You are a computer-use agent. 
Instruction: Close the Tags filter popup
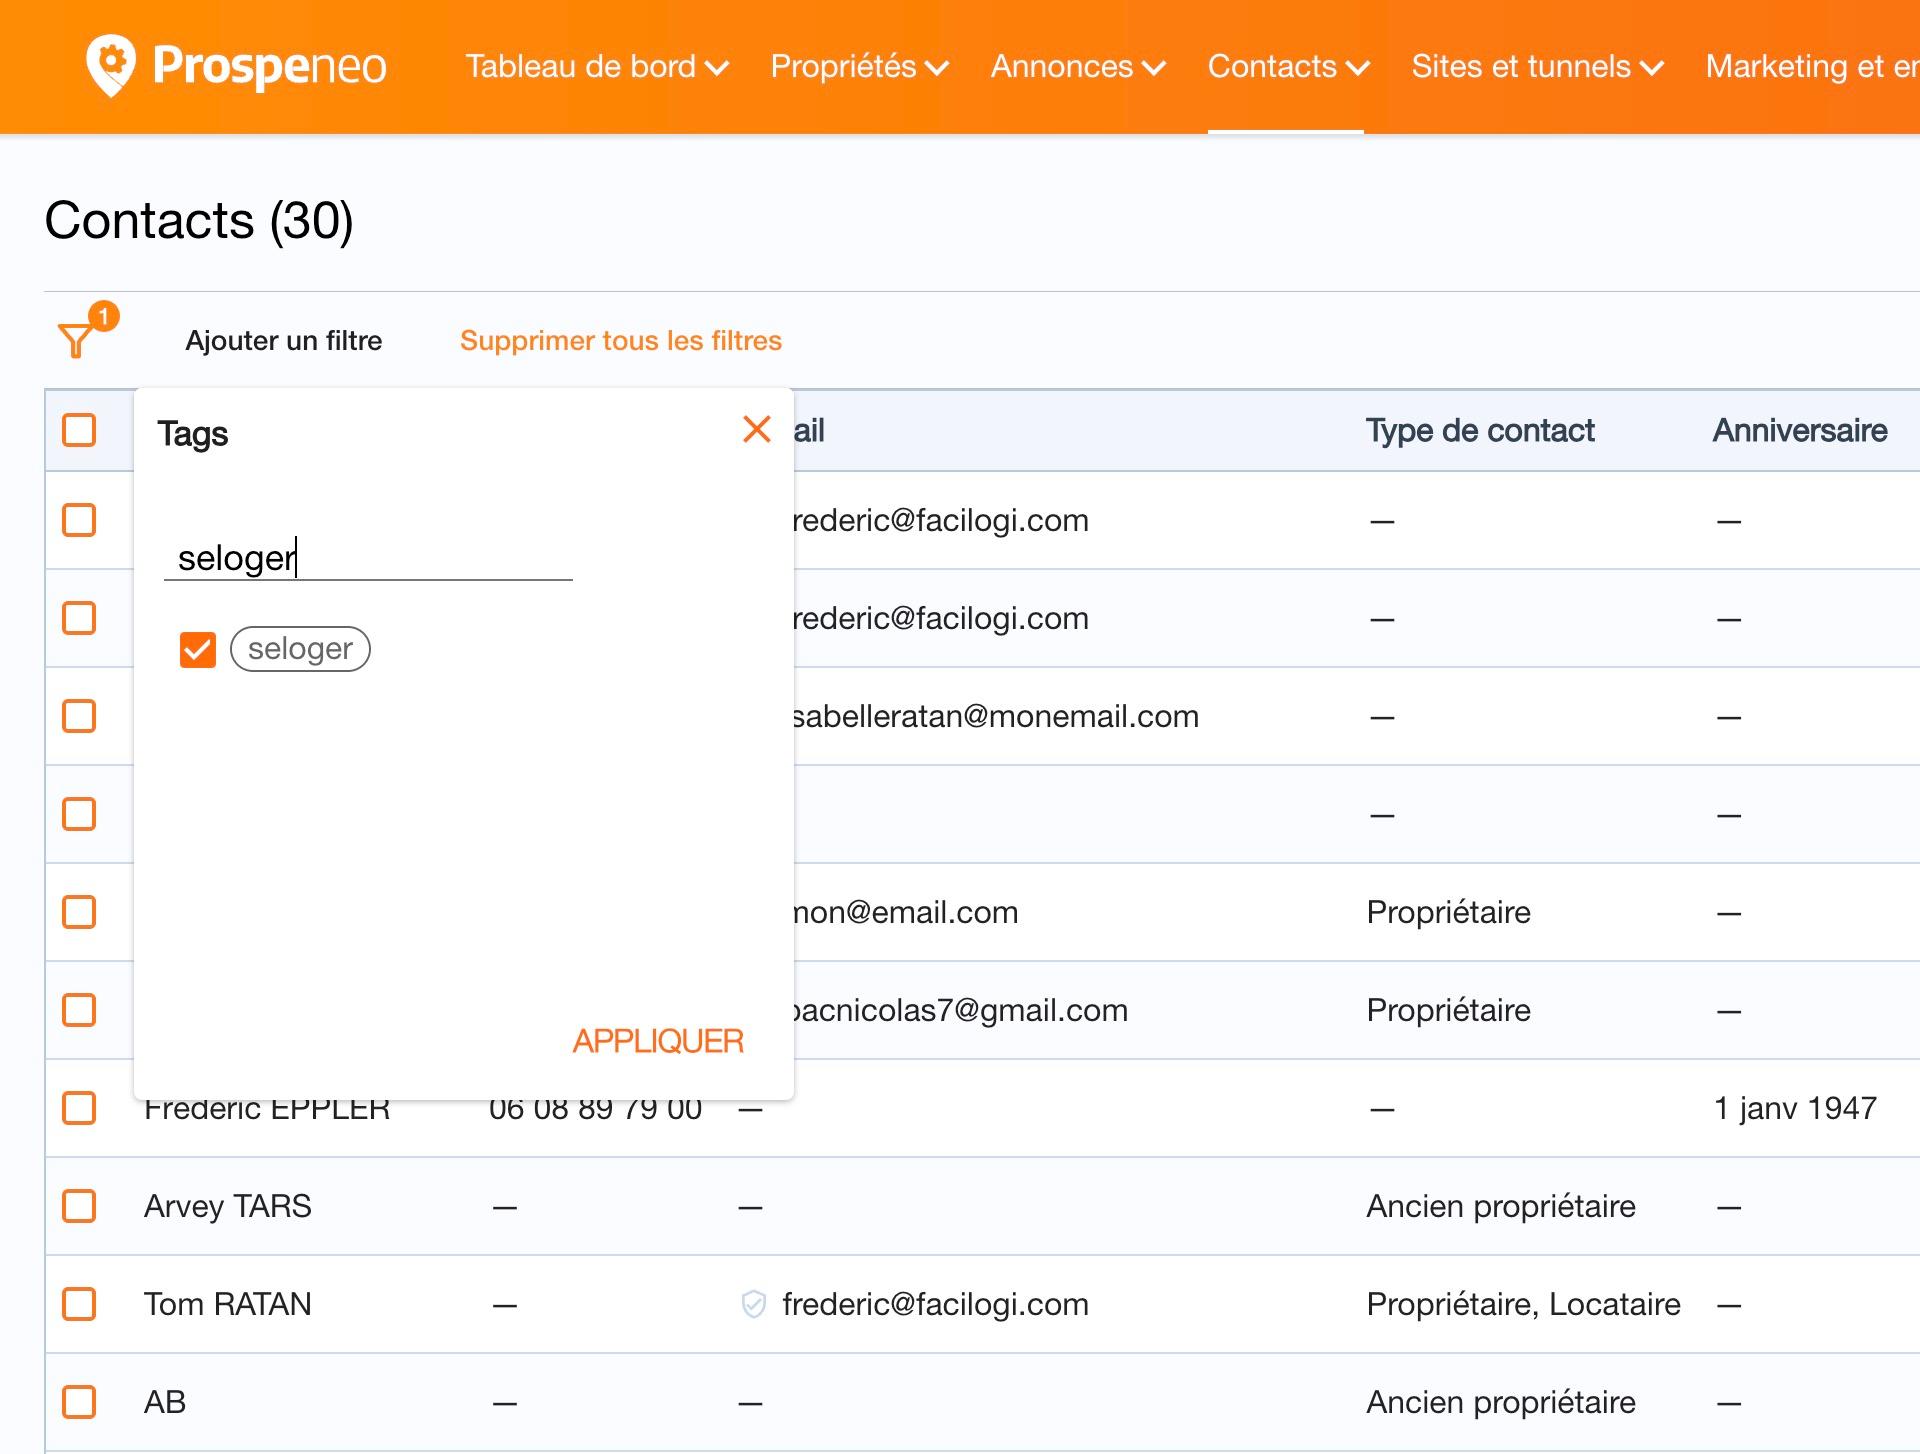(x=757, y=430)
